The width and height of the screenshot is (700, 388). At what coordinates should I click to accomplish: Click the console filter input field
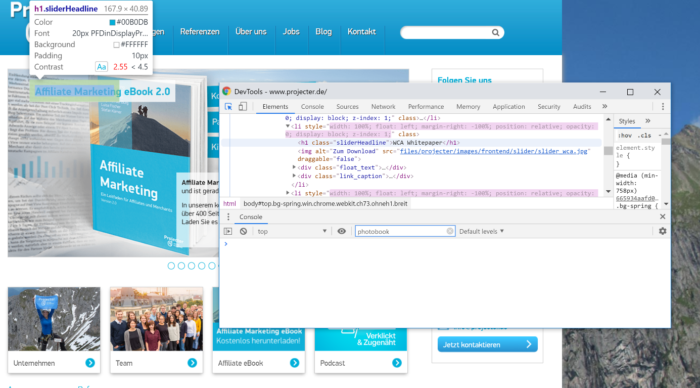(x=405, y=231)
